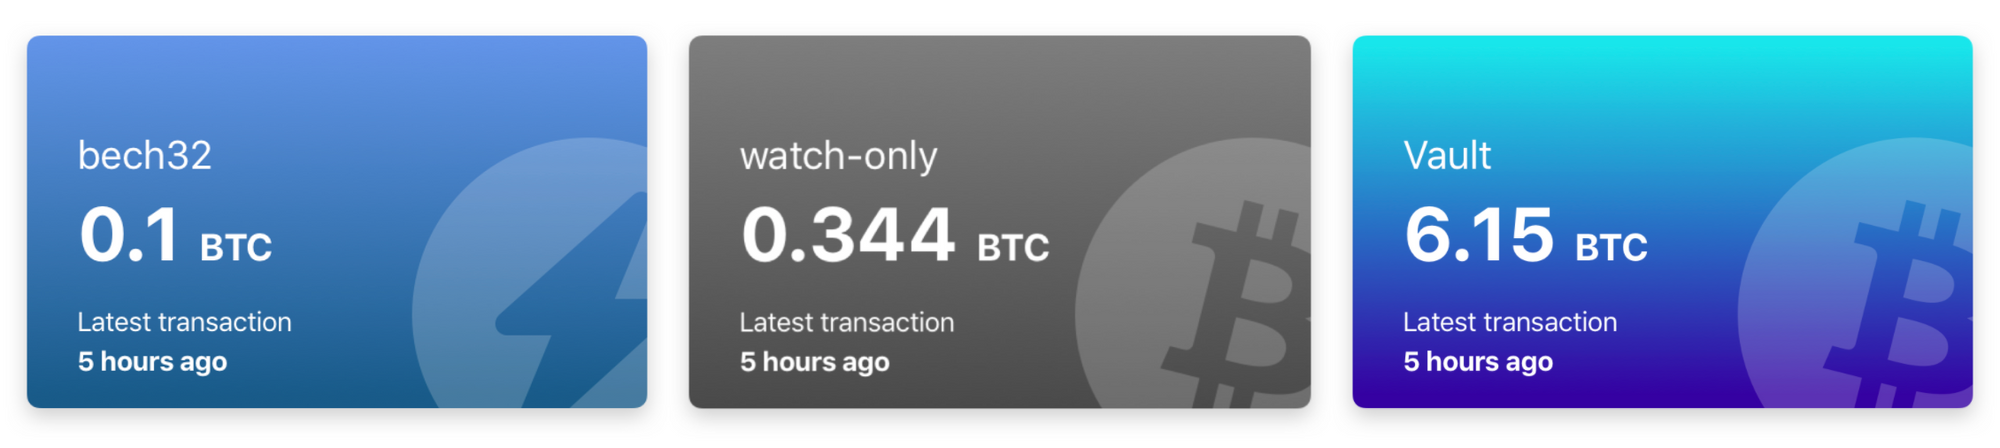This screenshot has width=2000, height=448.
Task: Click Latest transaction label on watch-only card
Action: (x=847, y=322)
